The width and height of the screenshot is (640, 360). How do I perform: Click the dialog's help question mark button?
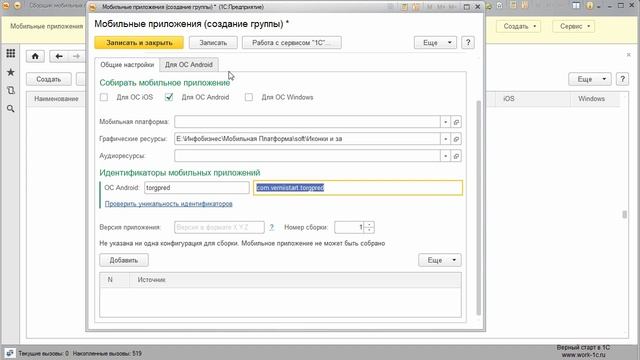(x=468, y=42)
